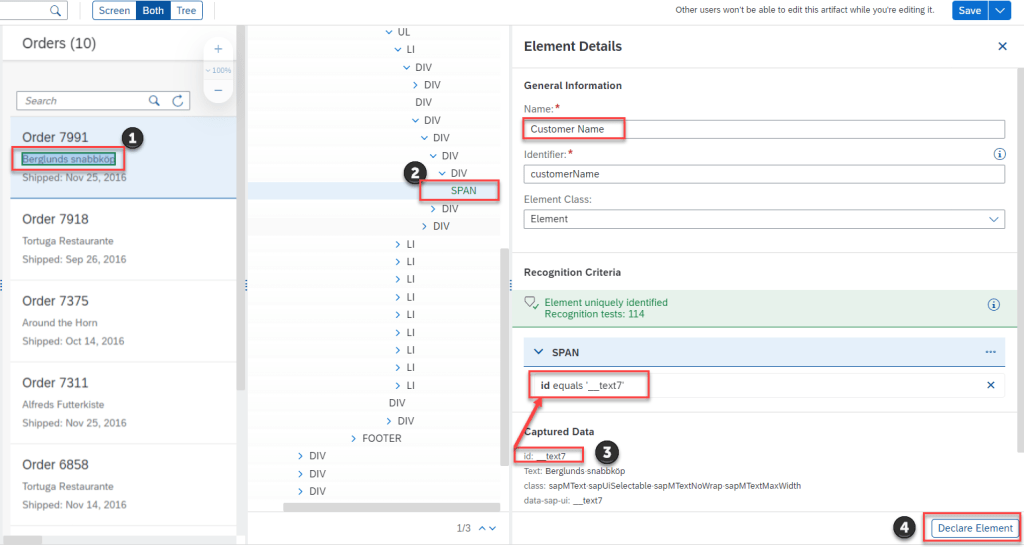Expand the FOOTER tree node
The height and width of the screenshot is (547, 1024).
click(x=354, y=438)
